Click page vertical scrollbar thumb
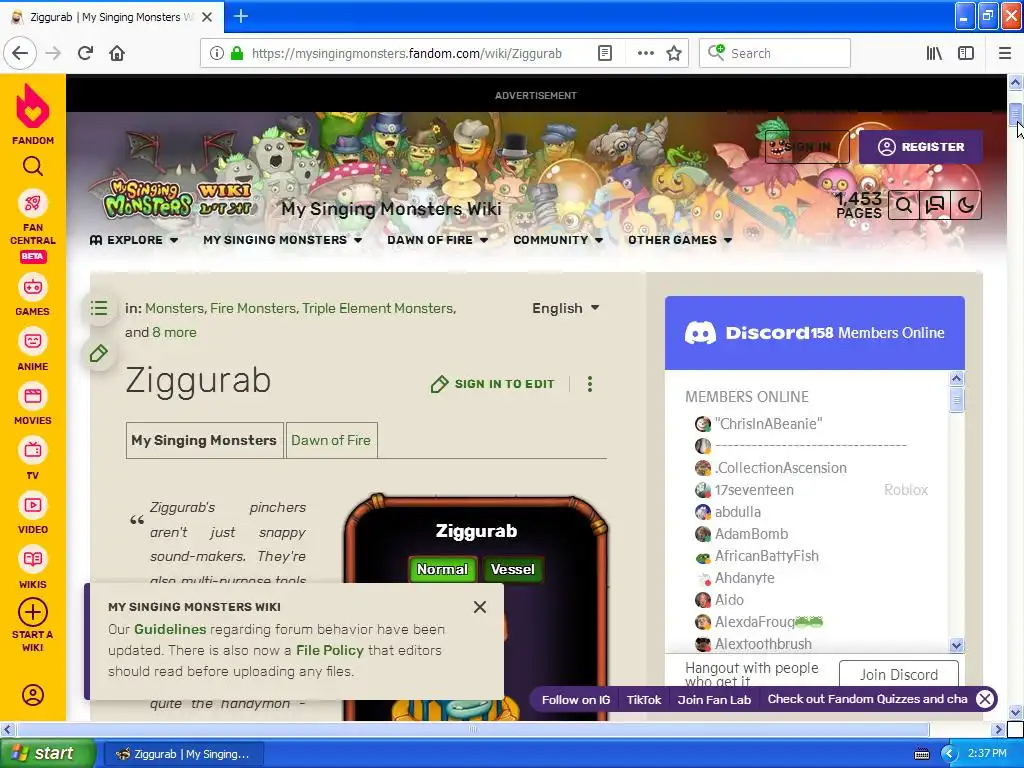1024x768 pixels. point(1015,114)
